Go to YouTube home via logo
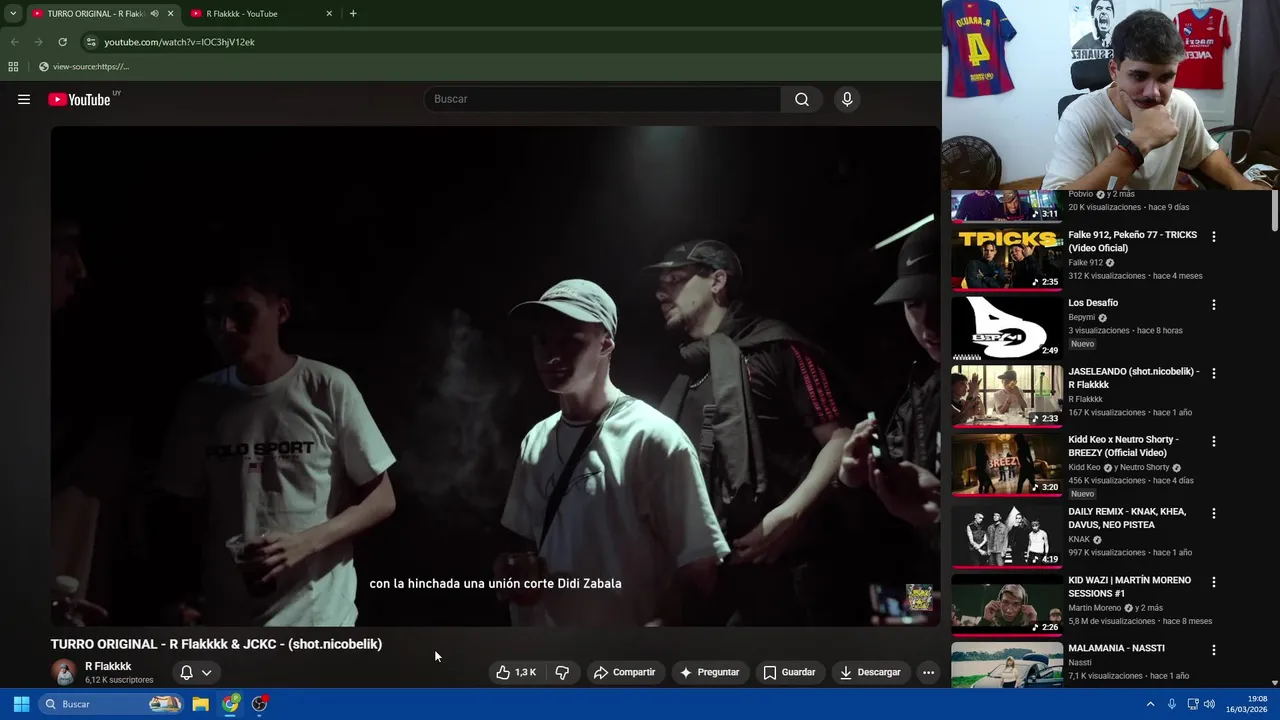1280x720 pixels. click(x=79, y=99)
